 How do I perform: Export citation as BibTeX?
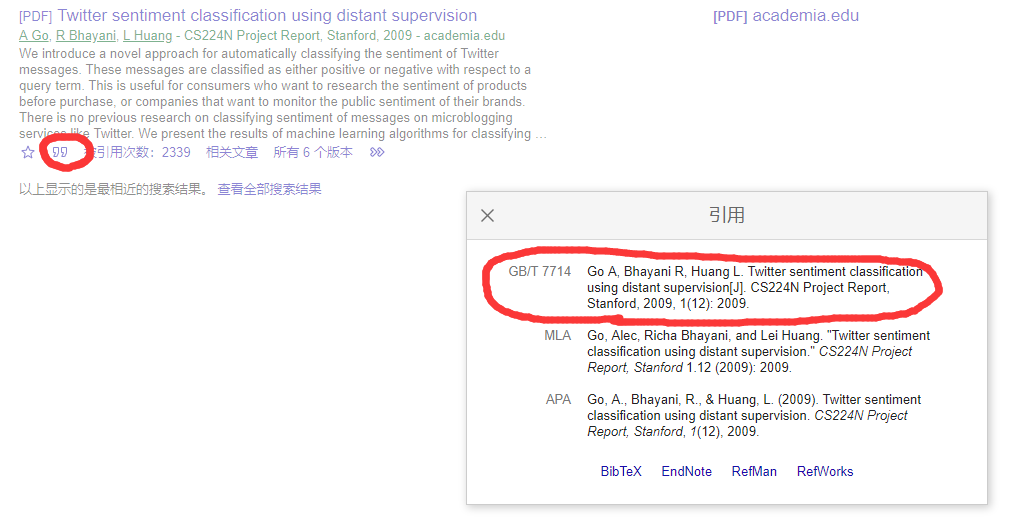tap(621, 472)
